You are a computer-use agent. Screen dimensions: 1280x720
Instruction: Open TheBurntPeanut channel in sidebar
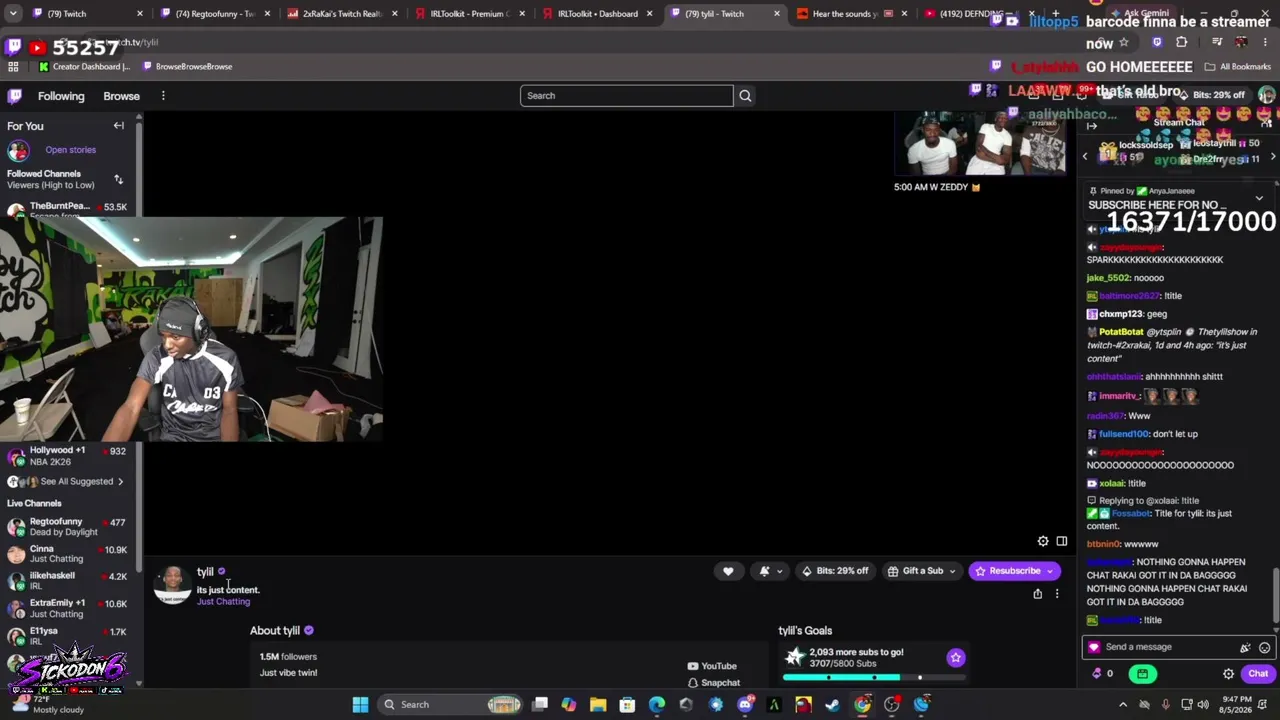click(x=68, y=208)
